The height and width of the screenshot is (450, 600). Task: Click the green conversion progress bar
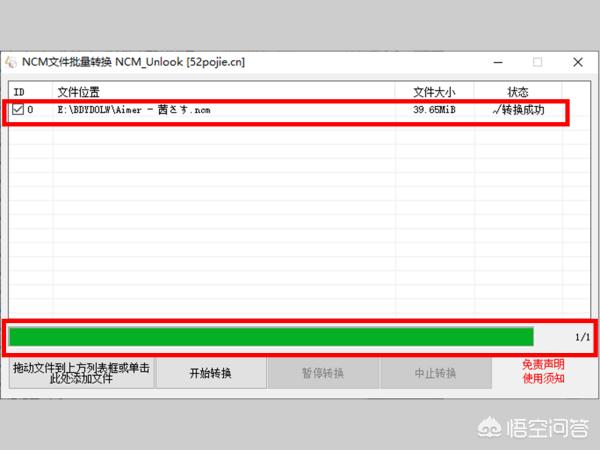270,337
